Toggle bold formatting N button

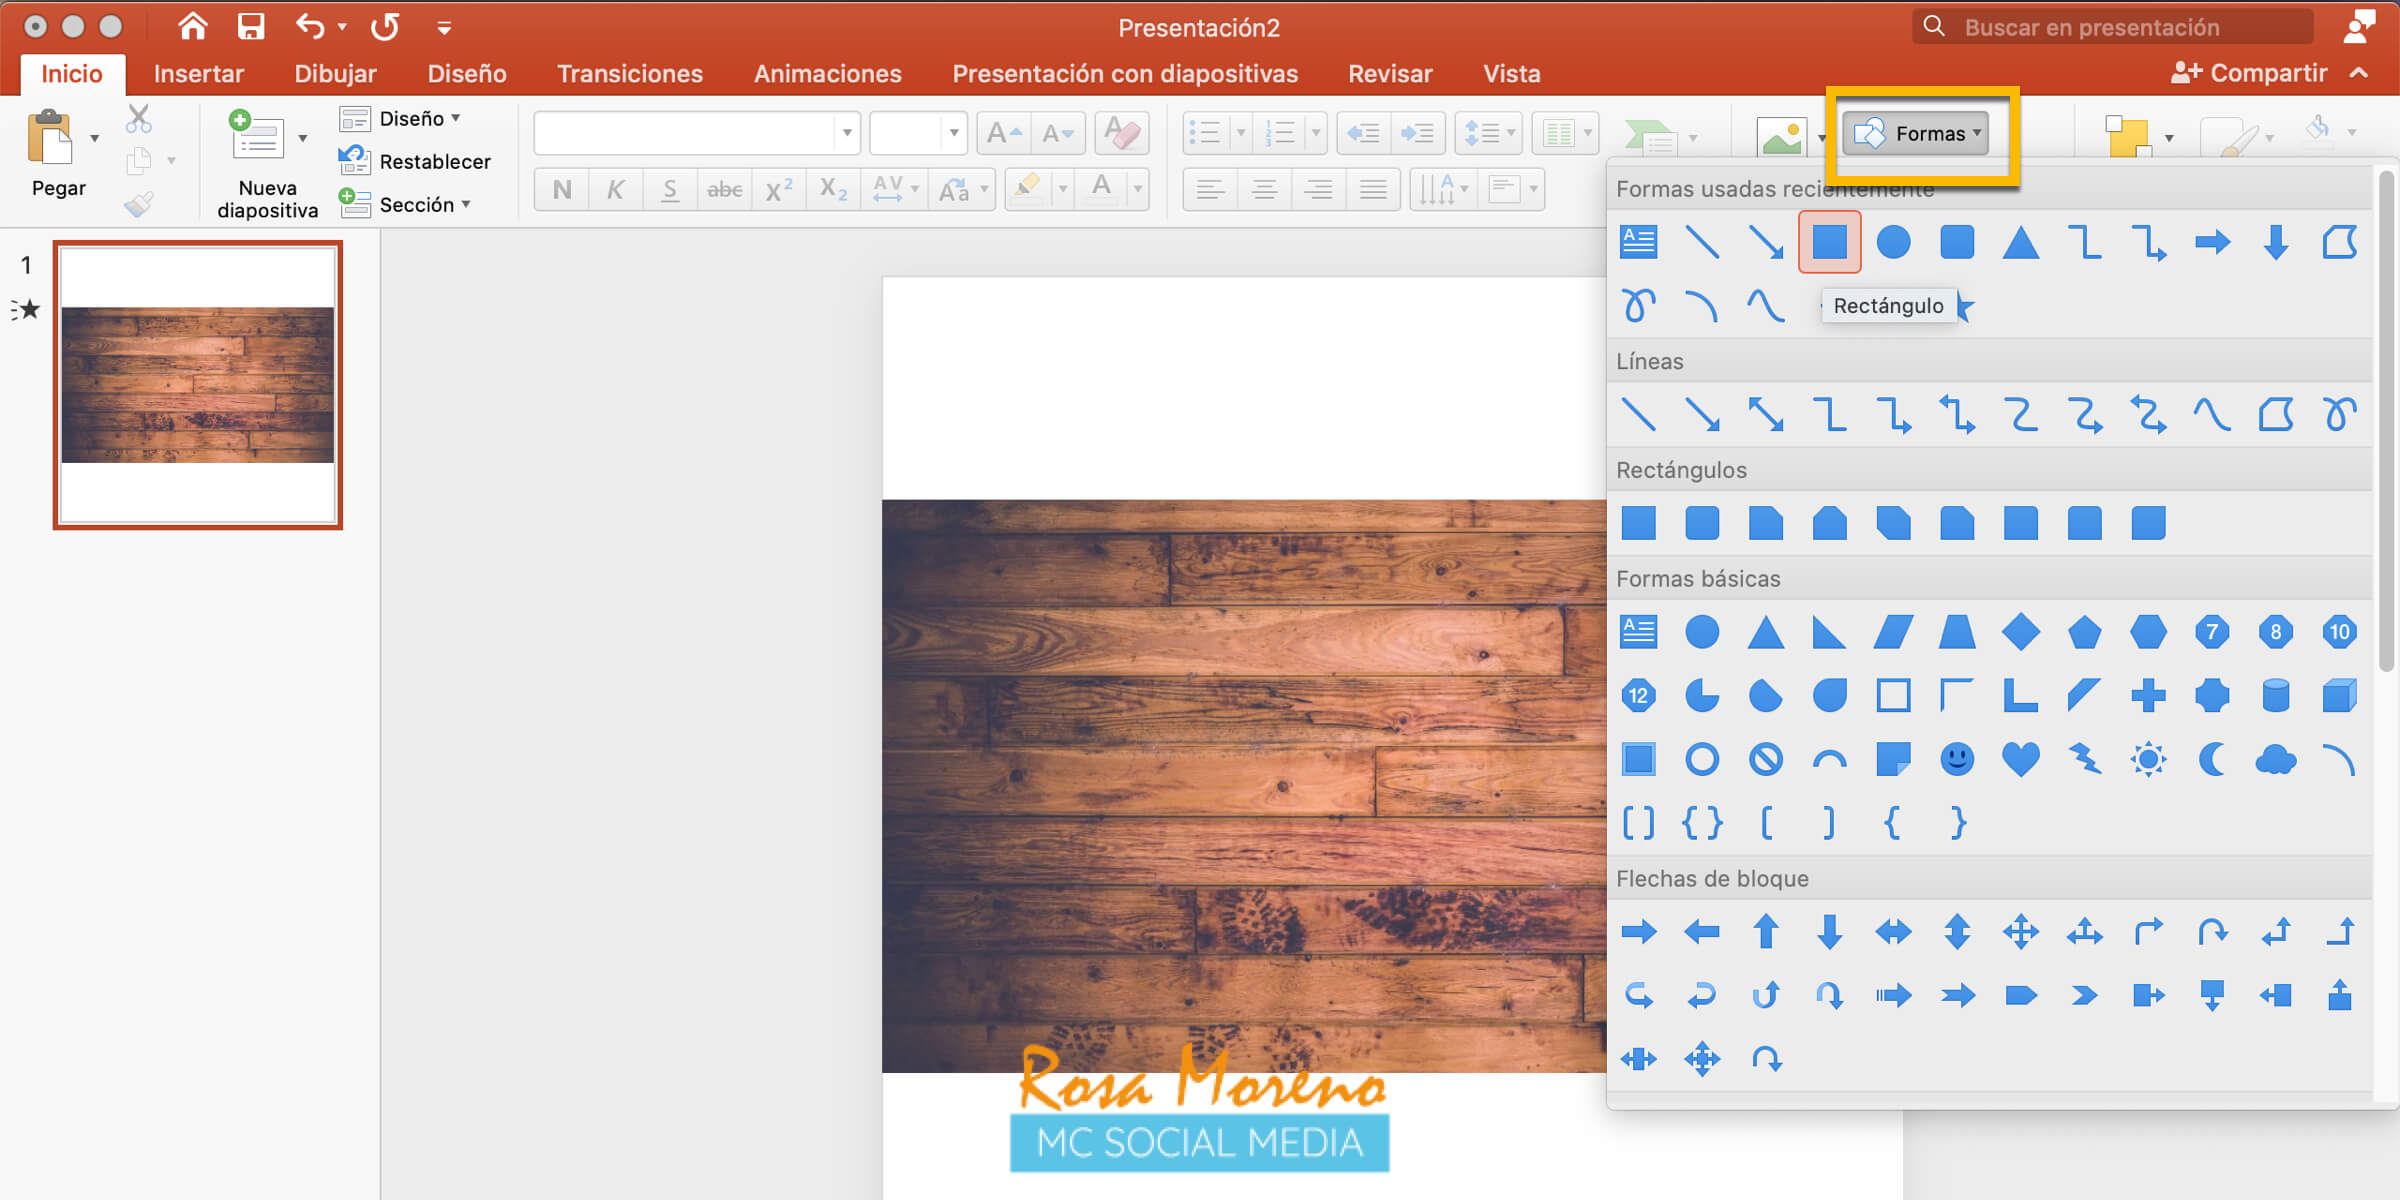pyautogui.click(x=562, y=189)
